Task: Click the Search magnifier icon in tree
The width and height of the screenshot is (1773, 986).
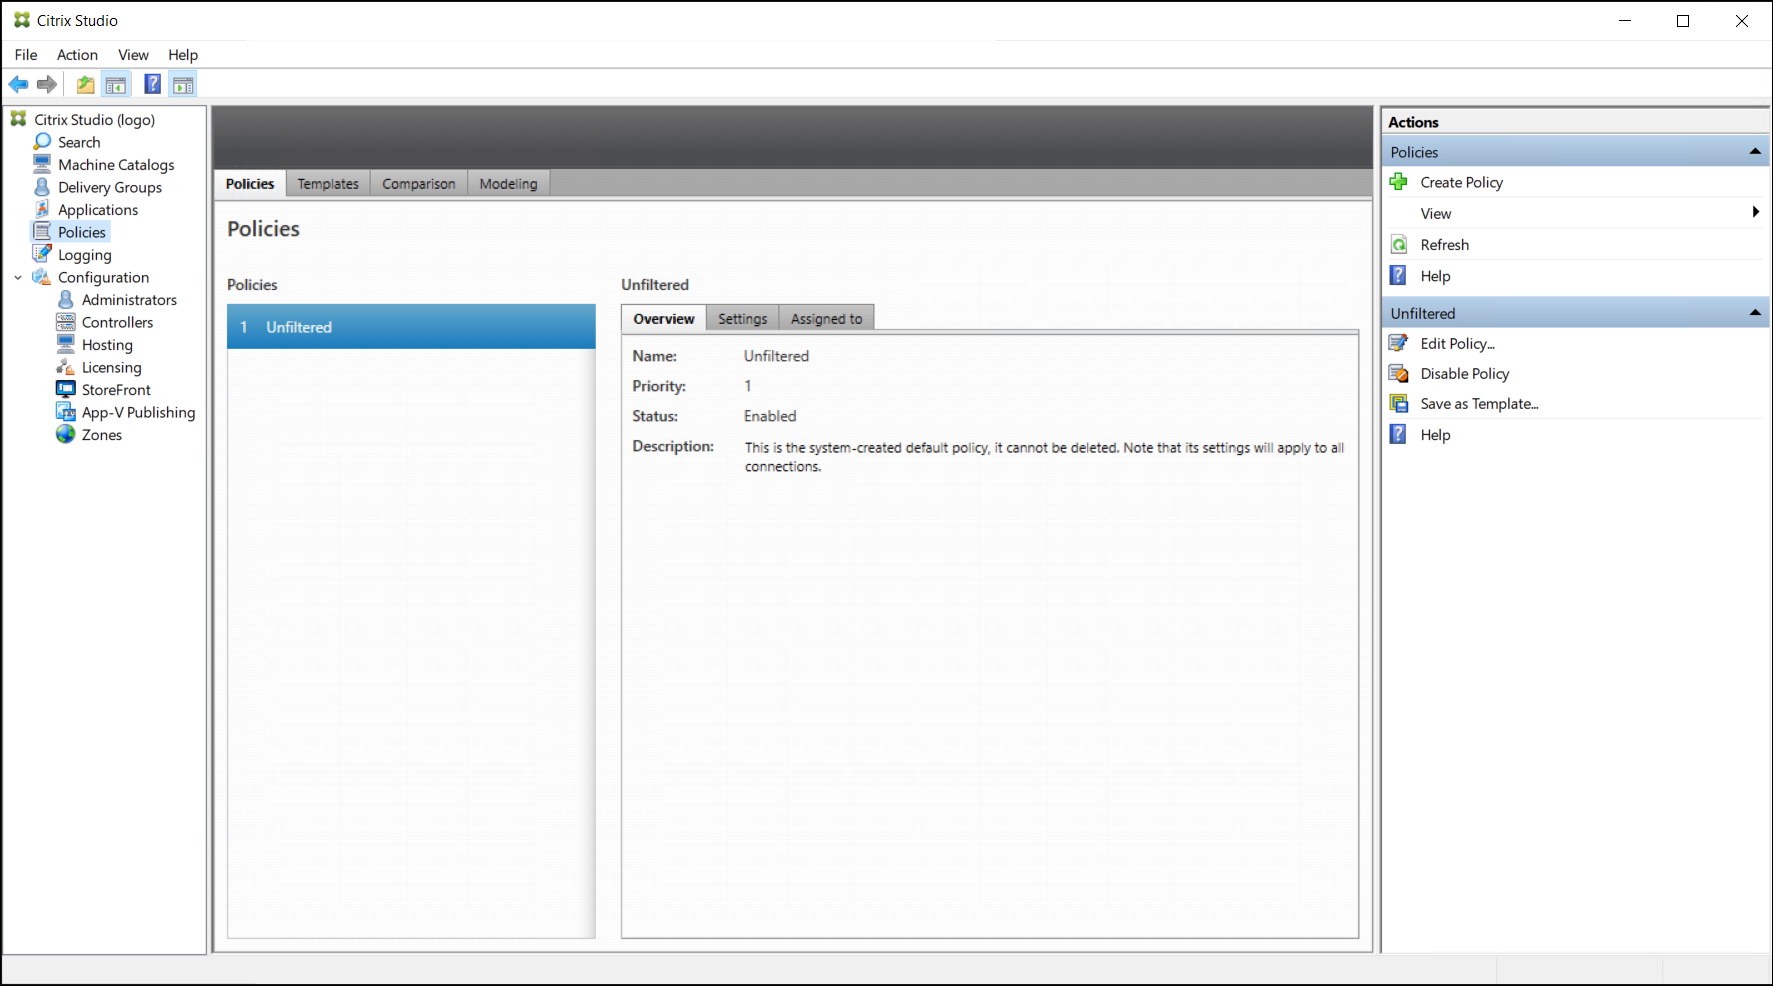Action: (x=42, y=142)
